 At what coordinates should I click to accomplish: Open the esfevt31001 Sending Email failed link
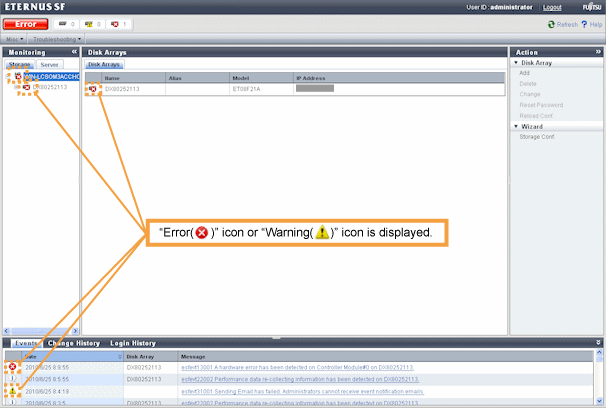tap(303, 392)
